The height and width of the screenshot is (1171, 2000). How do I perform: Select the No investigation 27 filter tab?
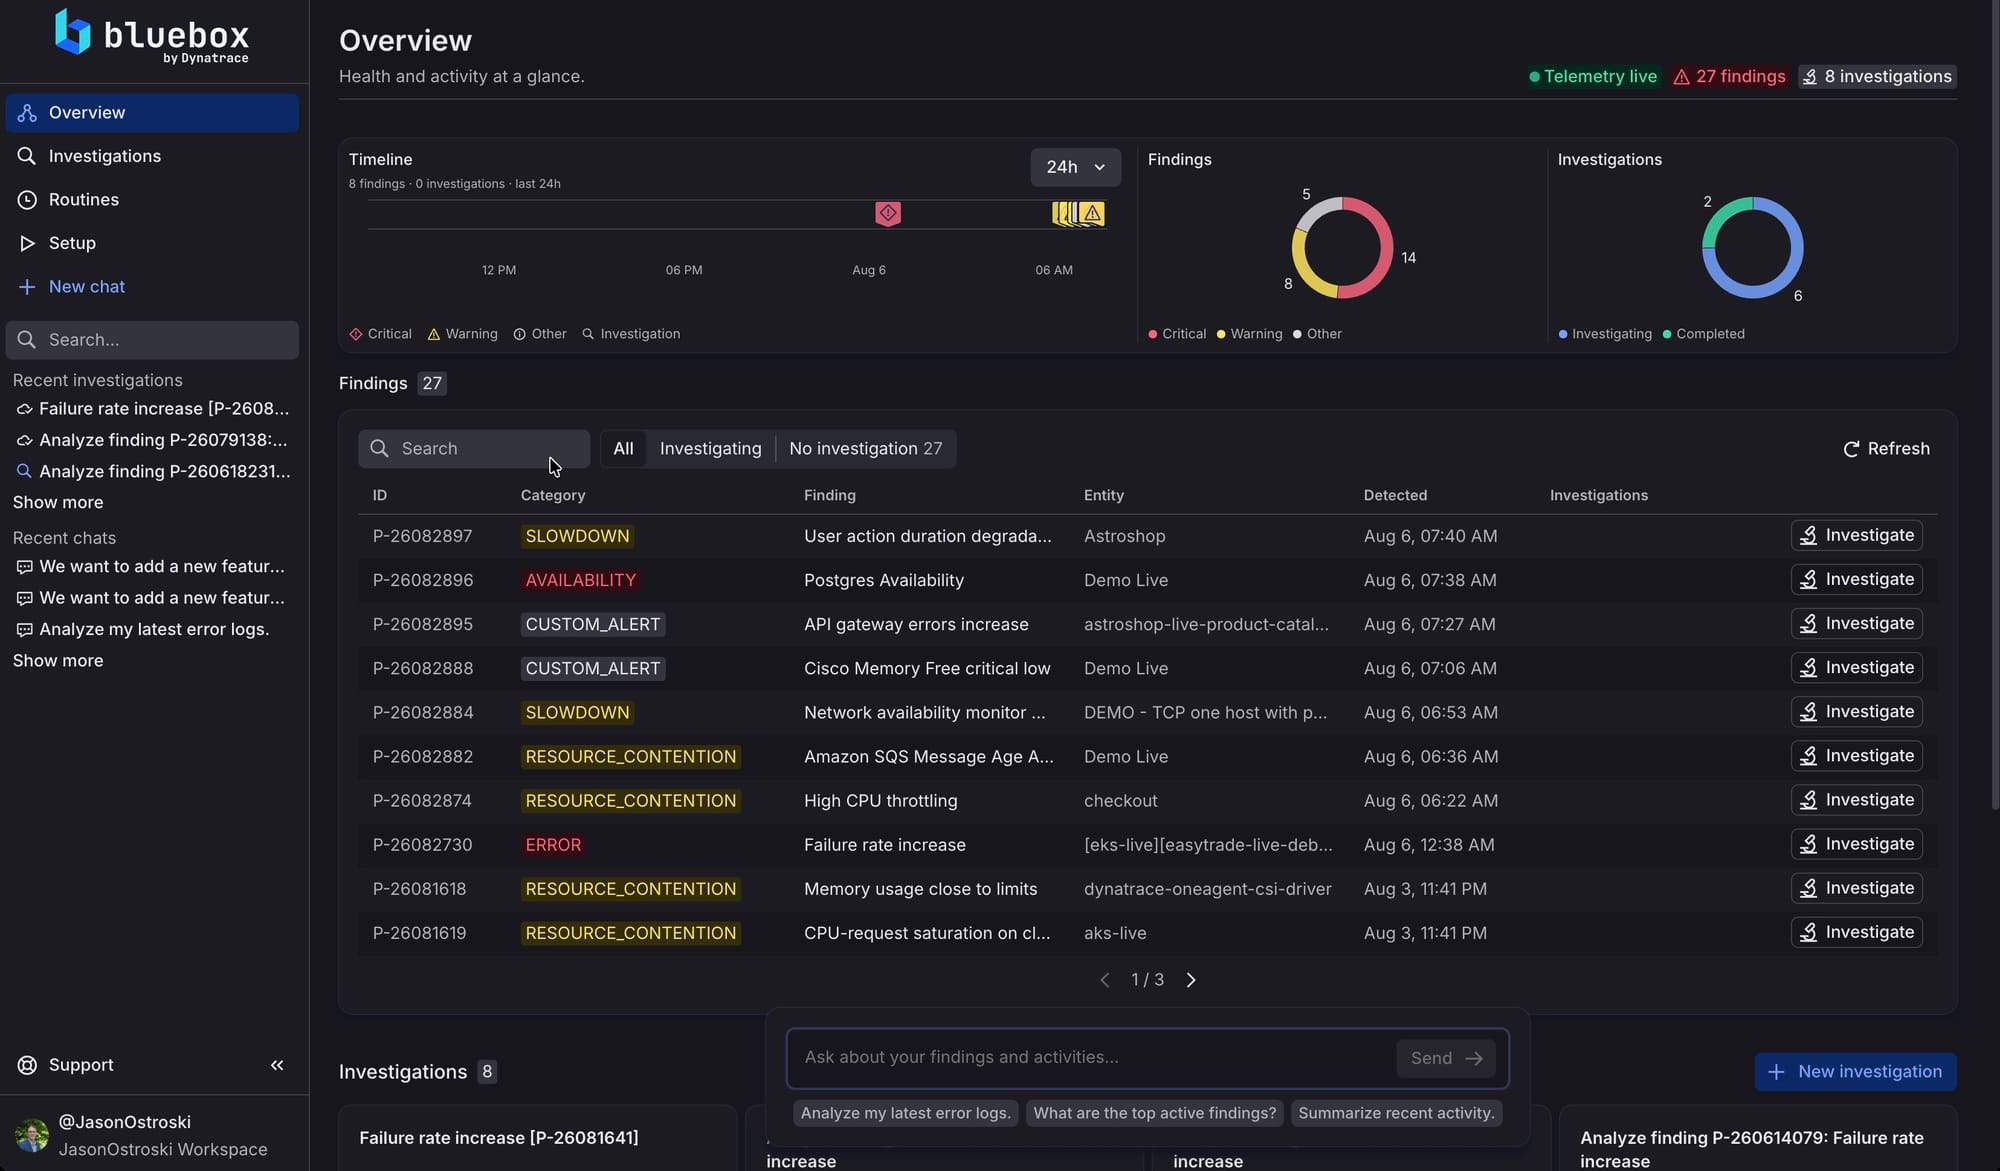pyautogui.click(x=865, y=449)
